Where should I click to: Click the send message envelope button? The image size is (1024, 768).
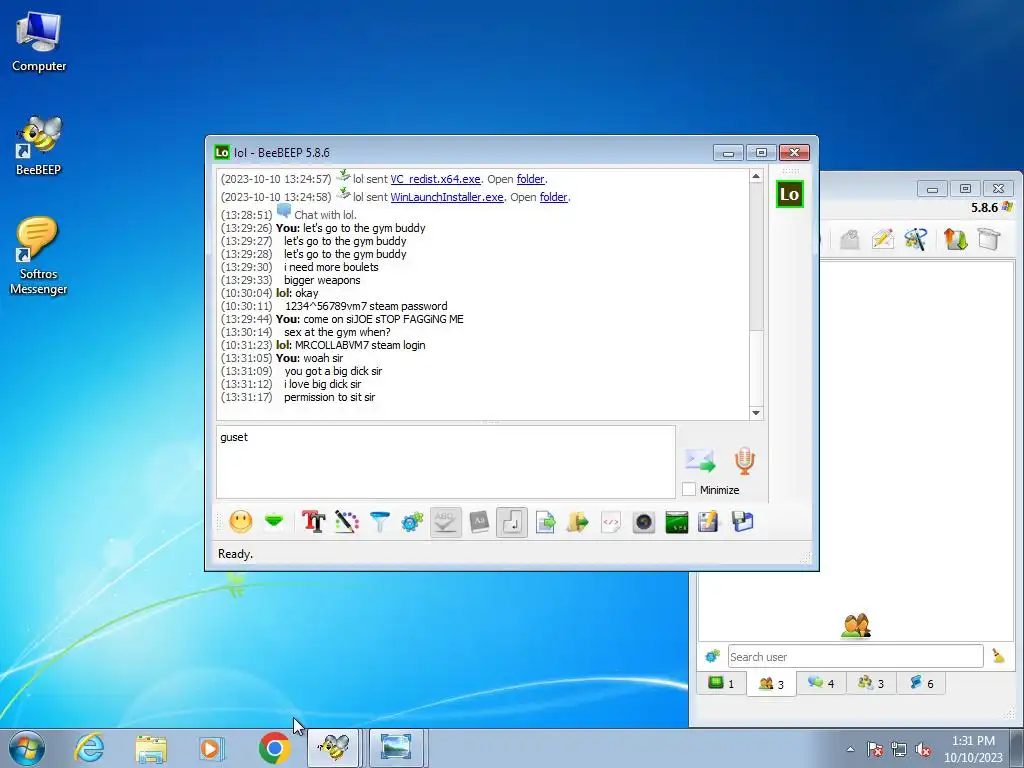coord(700,460)
